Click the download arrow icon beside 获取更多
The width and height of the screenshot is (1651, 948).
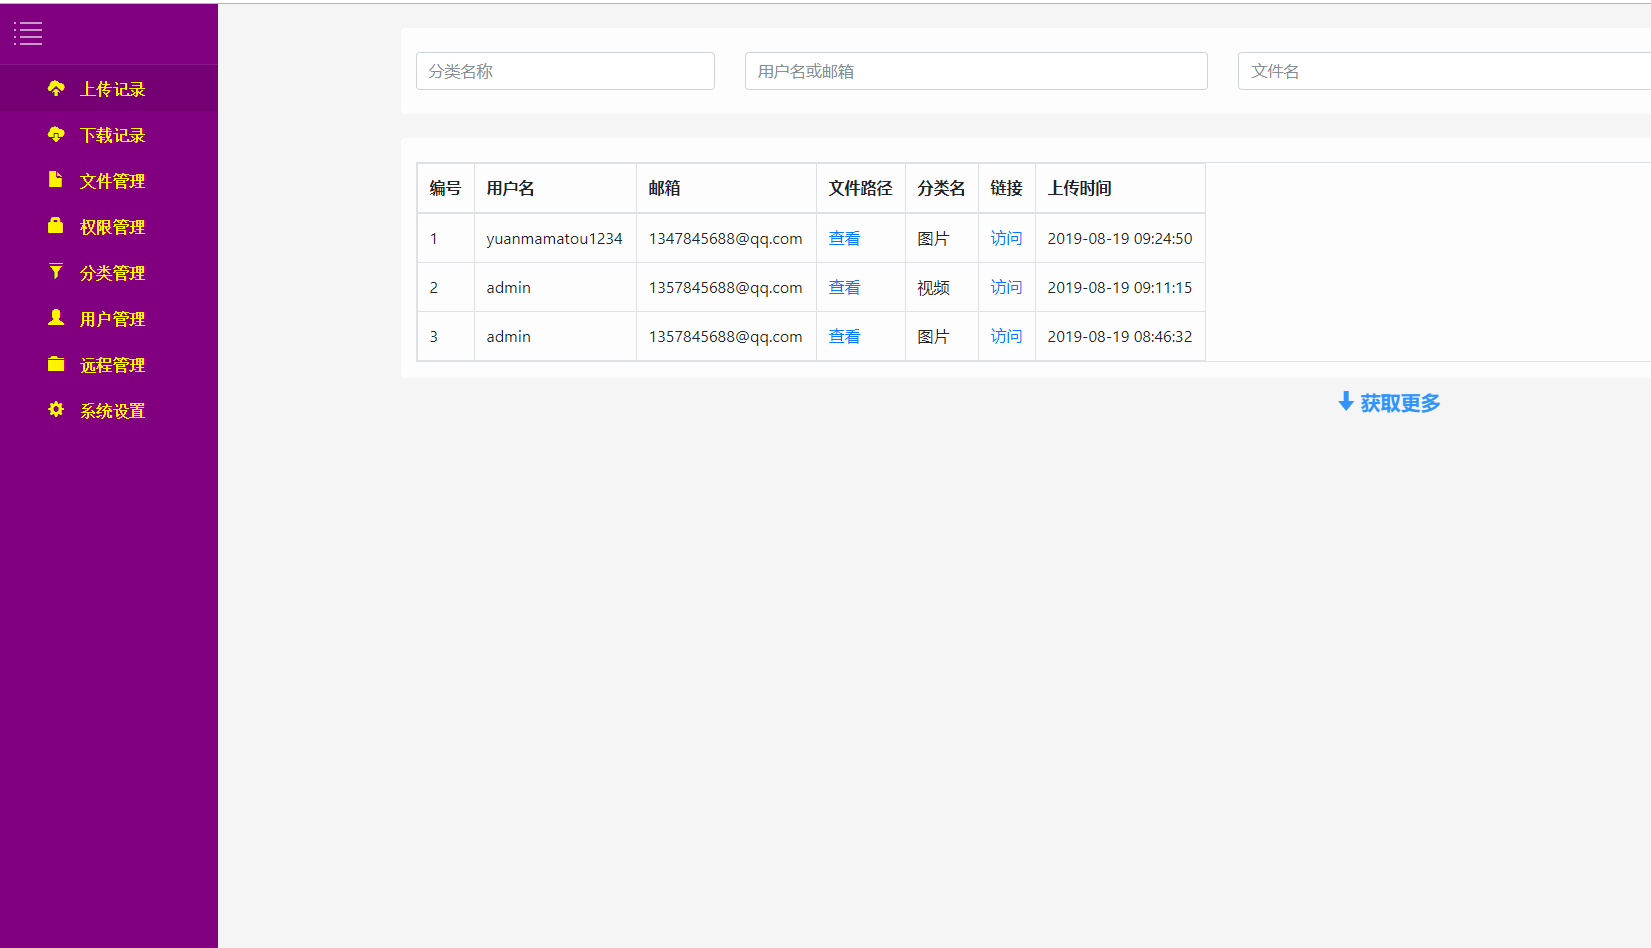pos(1345,402)
